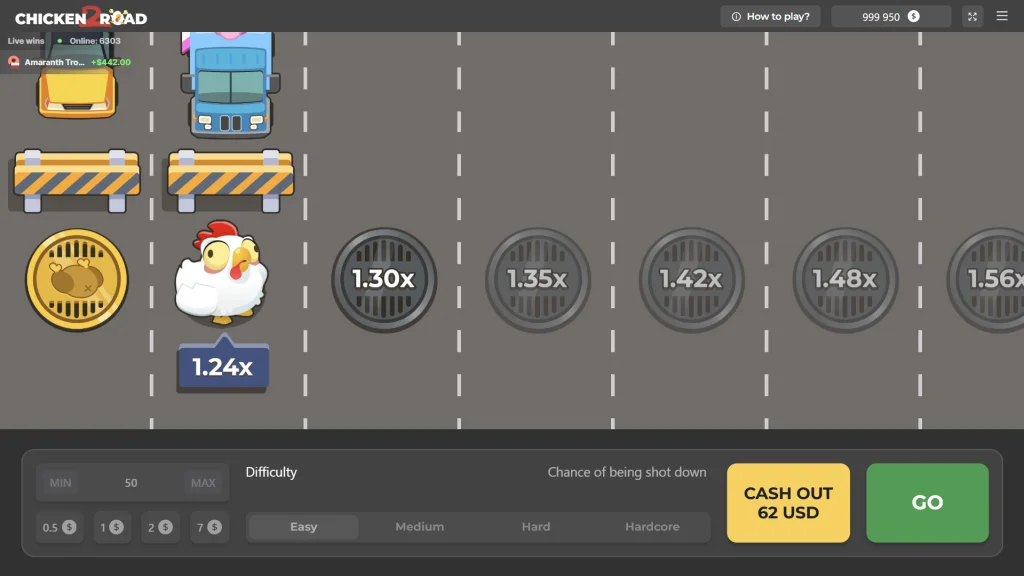This screenshot has height=576, width=1024.
Task: Select Hardcore difficulty
Action: (x=652, y=527)
